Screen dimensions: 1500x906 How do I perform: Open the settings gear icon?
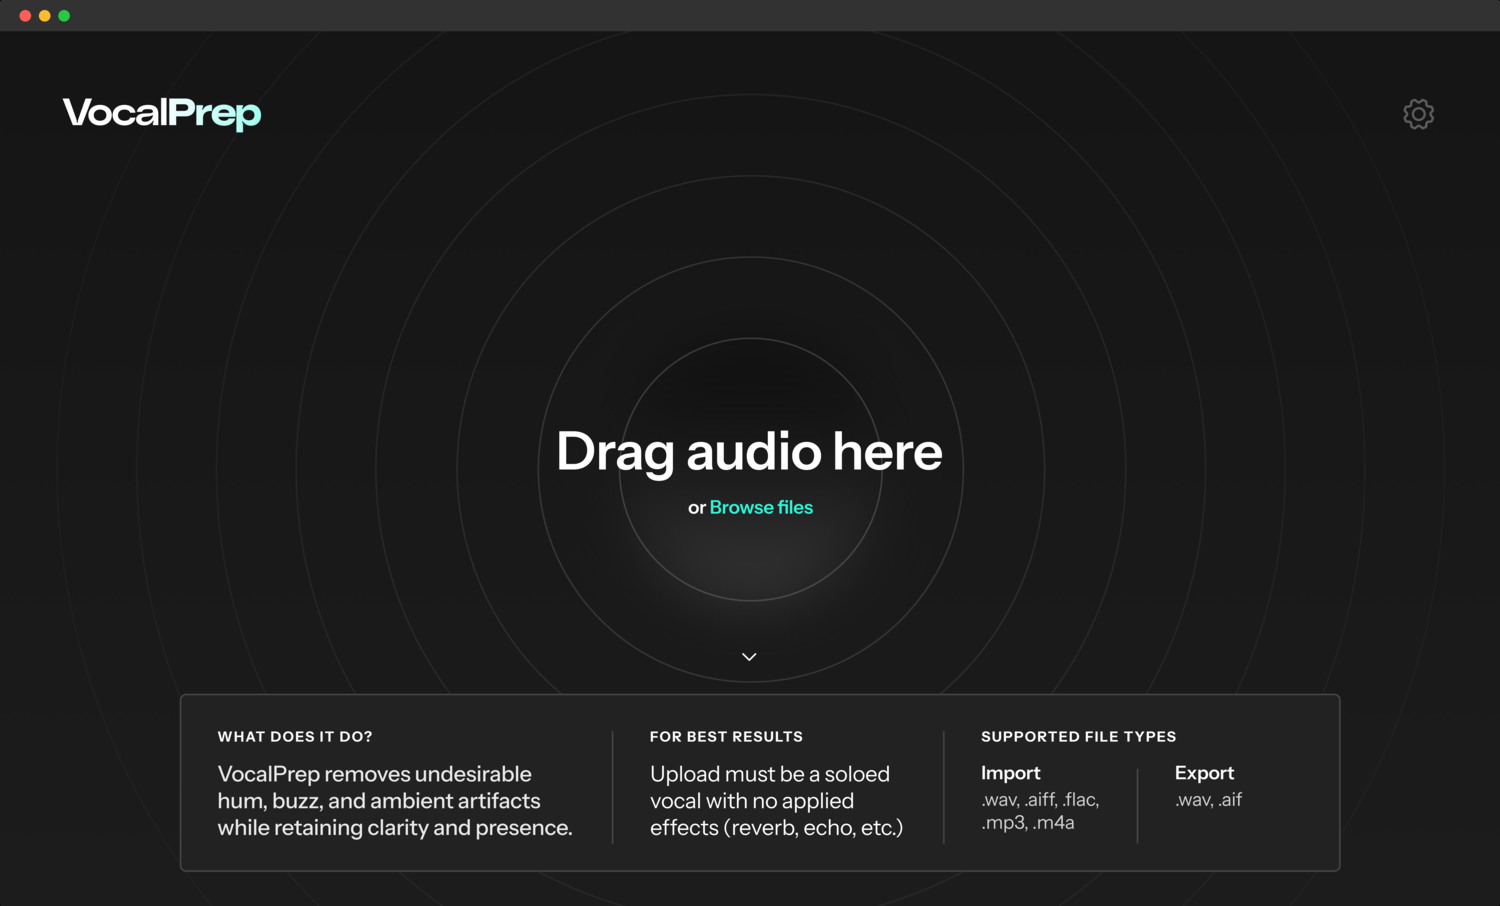click(x=1418, y=113)
